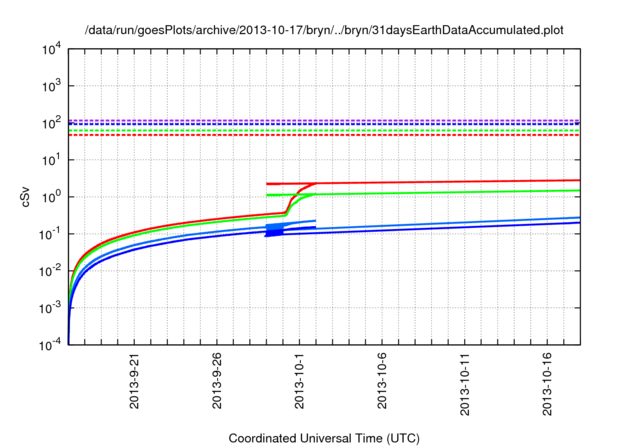Screen dimensions: 640x448
Task: Click the cSv y-axis label
Action: 25,197
